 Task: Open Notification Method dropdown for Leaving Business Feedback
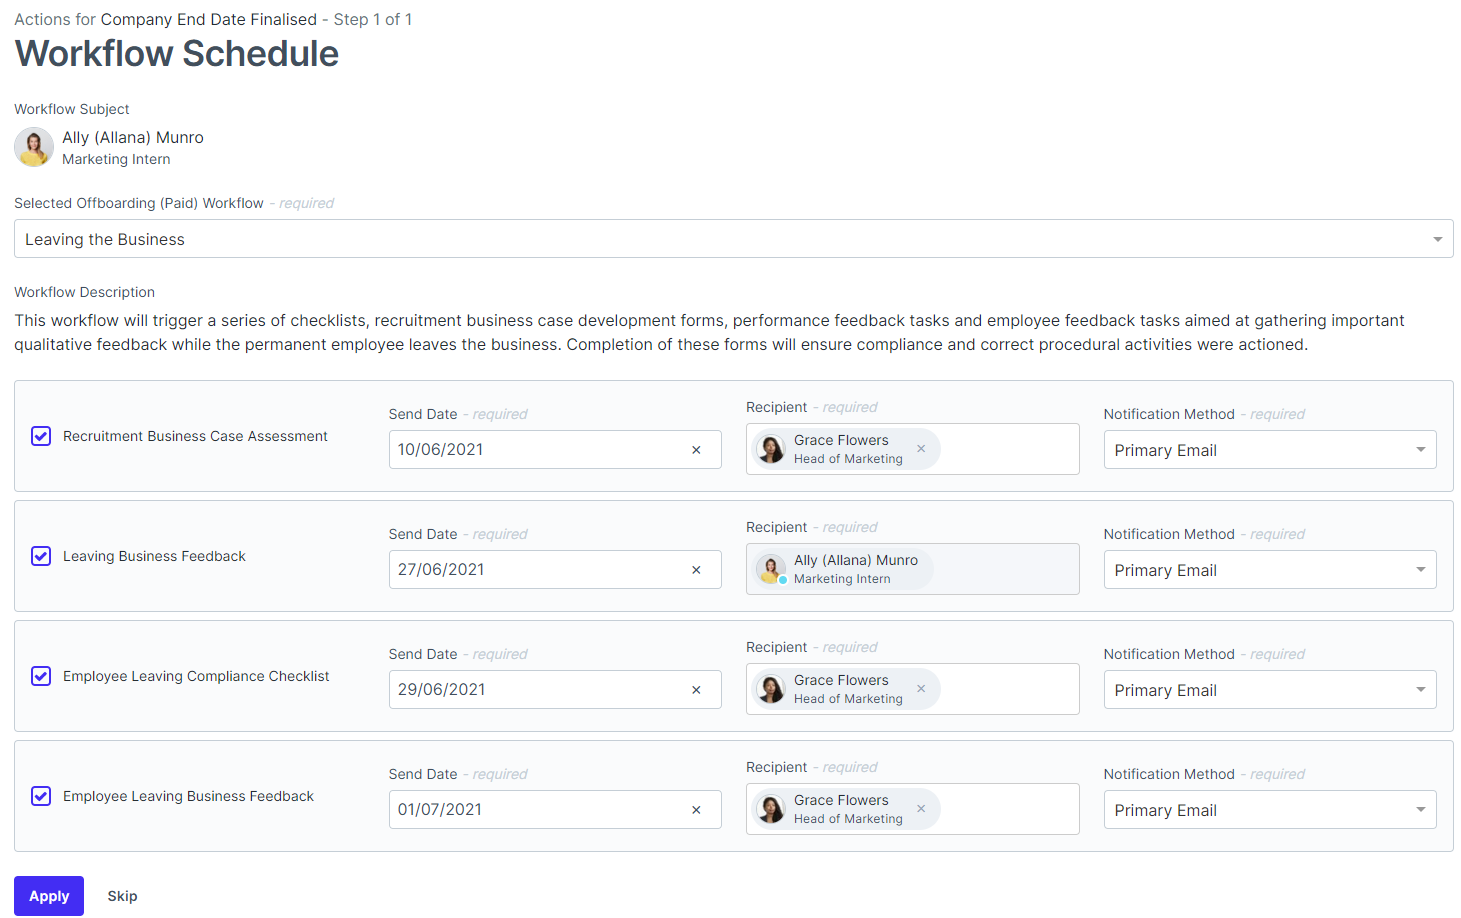(1269, 570)
